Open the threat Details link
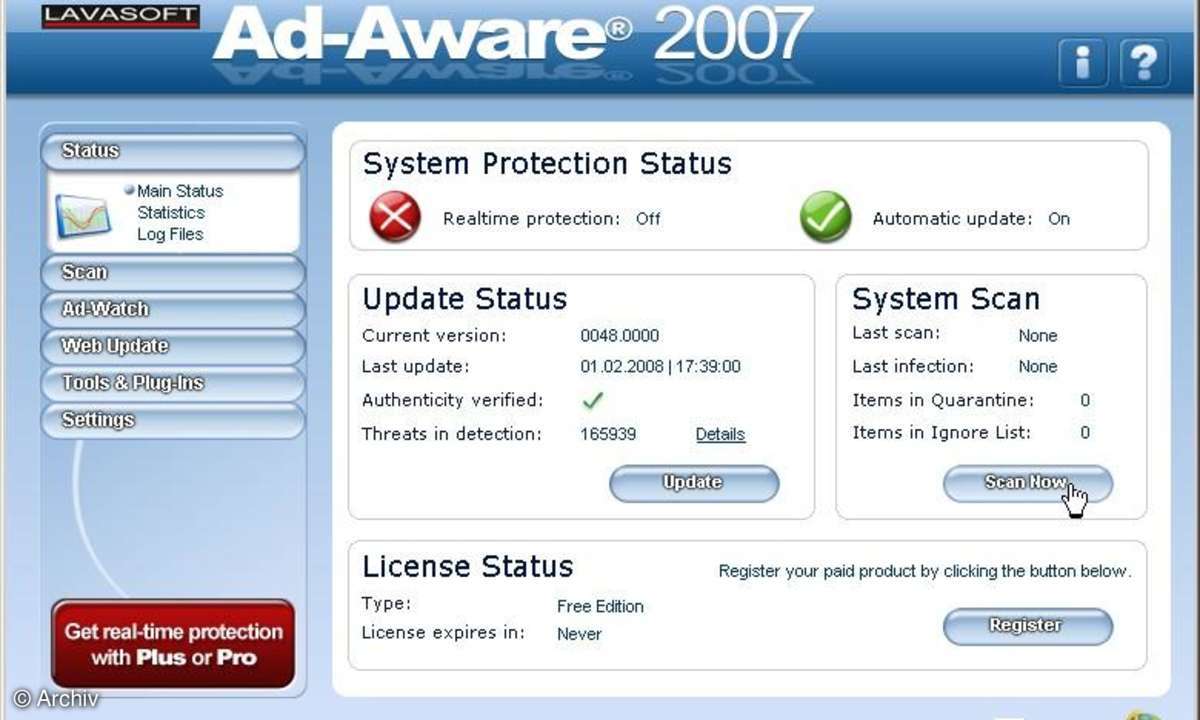This screenshot has width=1200, height=720. (720, 434)
